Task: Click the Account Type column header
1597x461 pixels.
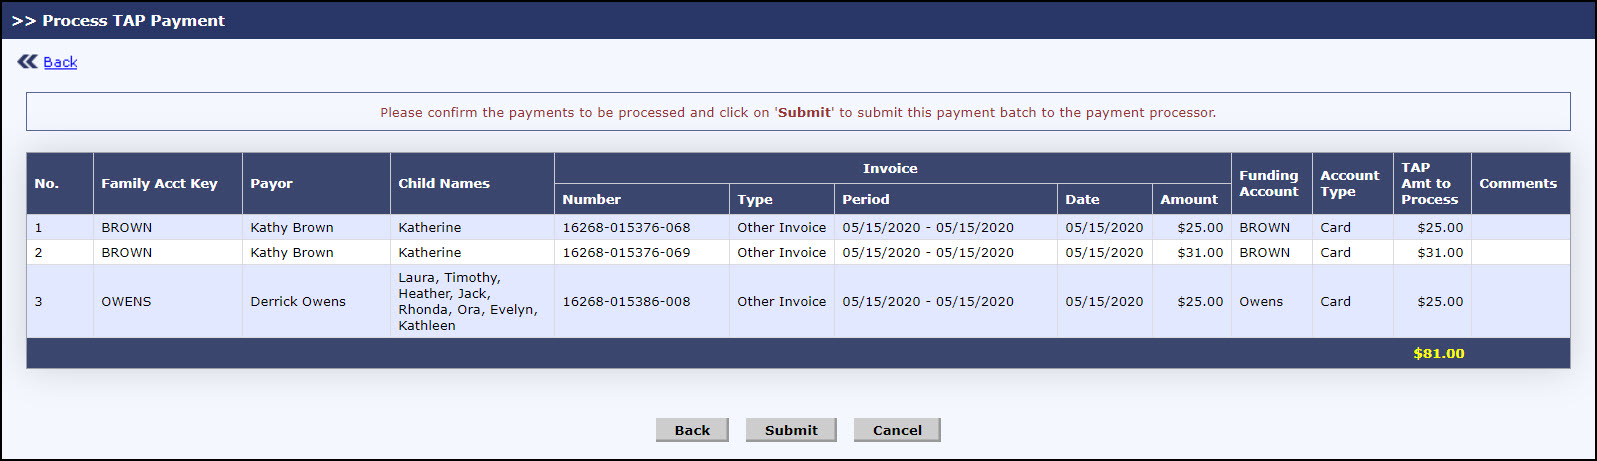Action: point(1349,184)
